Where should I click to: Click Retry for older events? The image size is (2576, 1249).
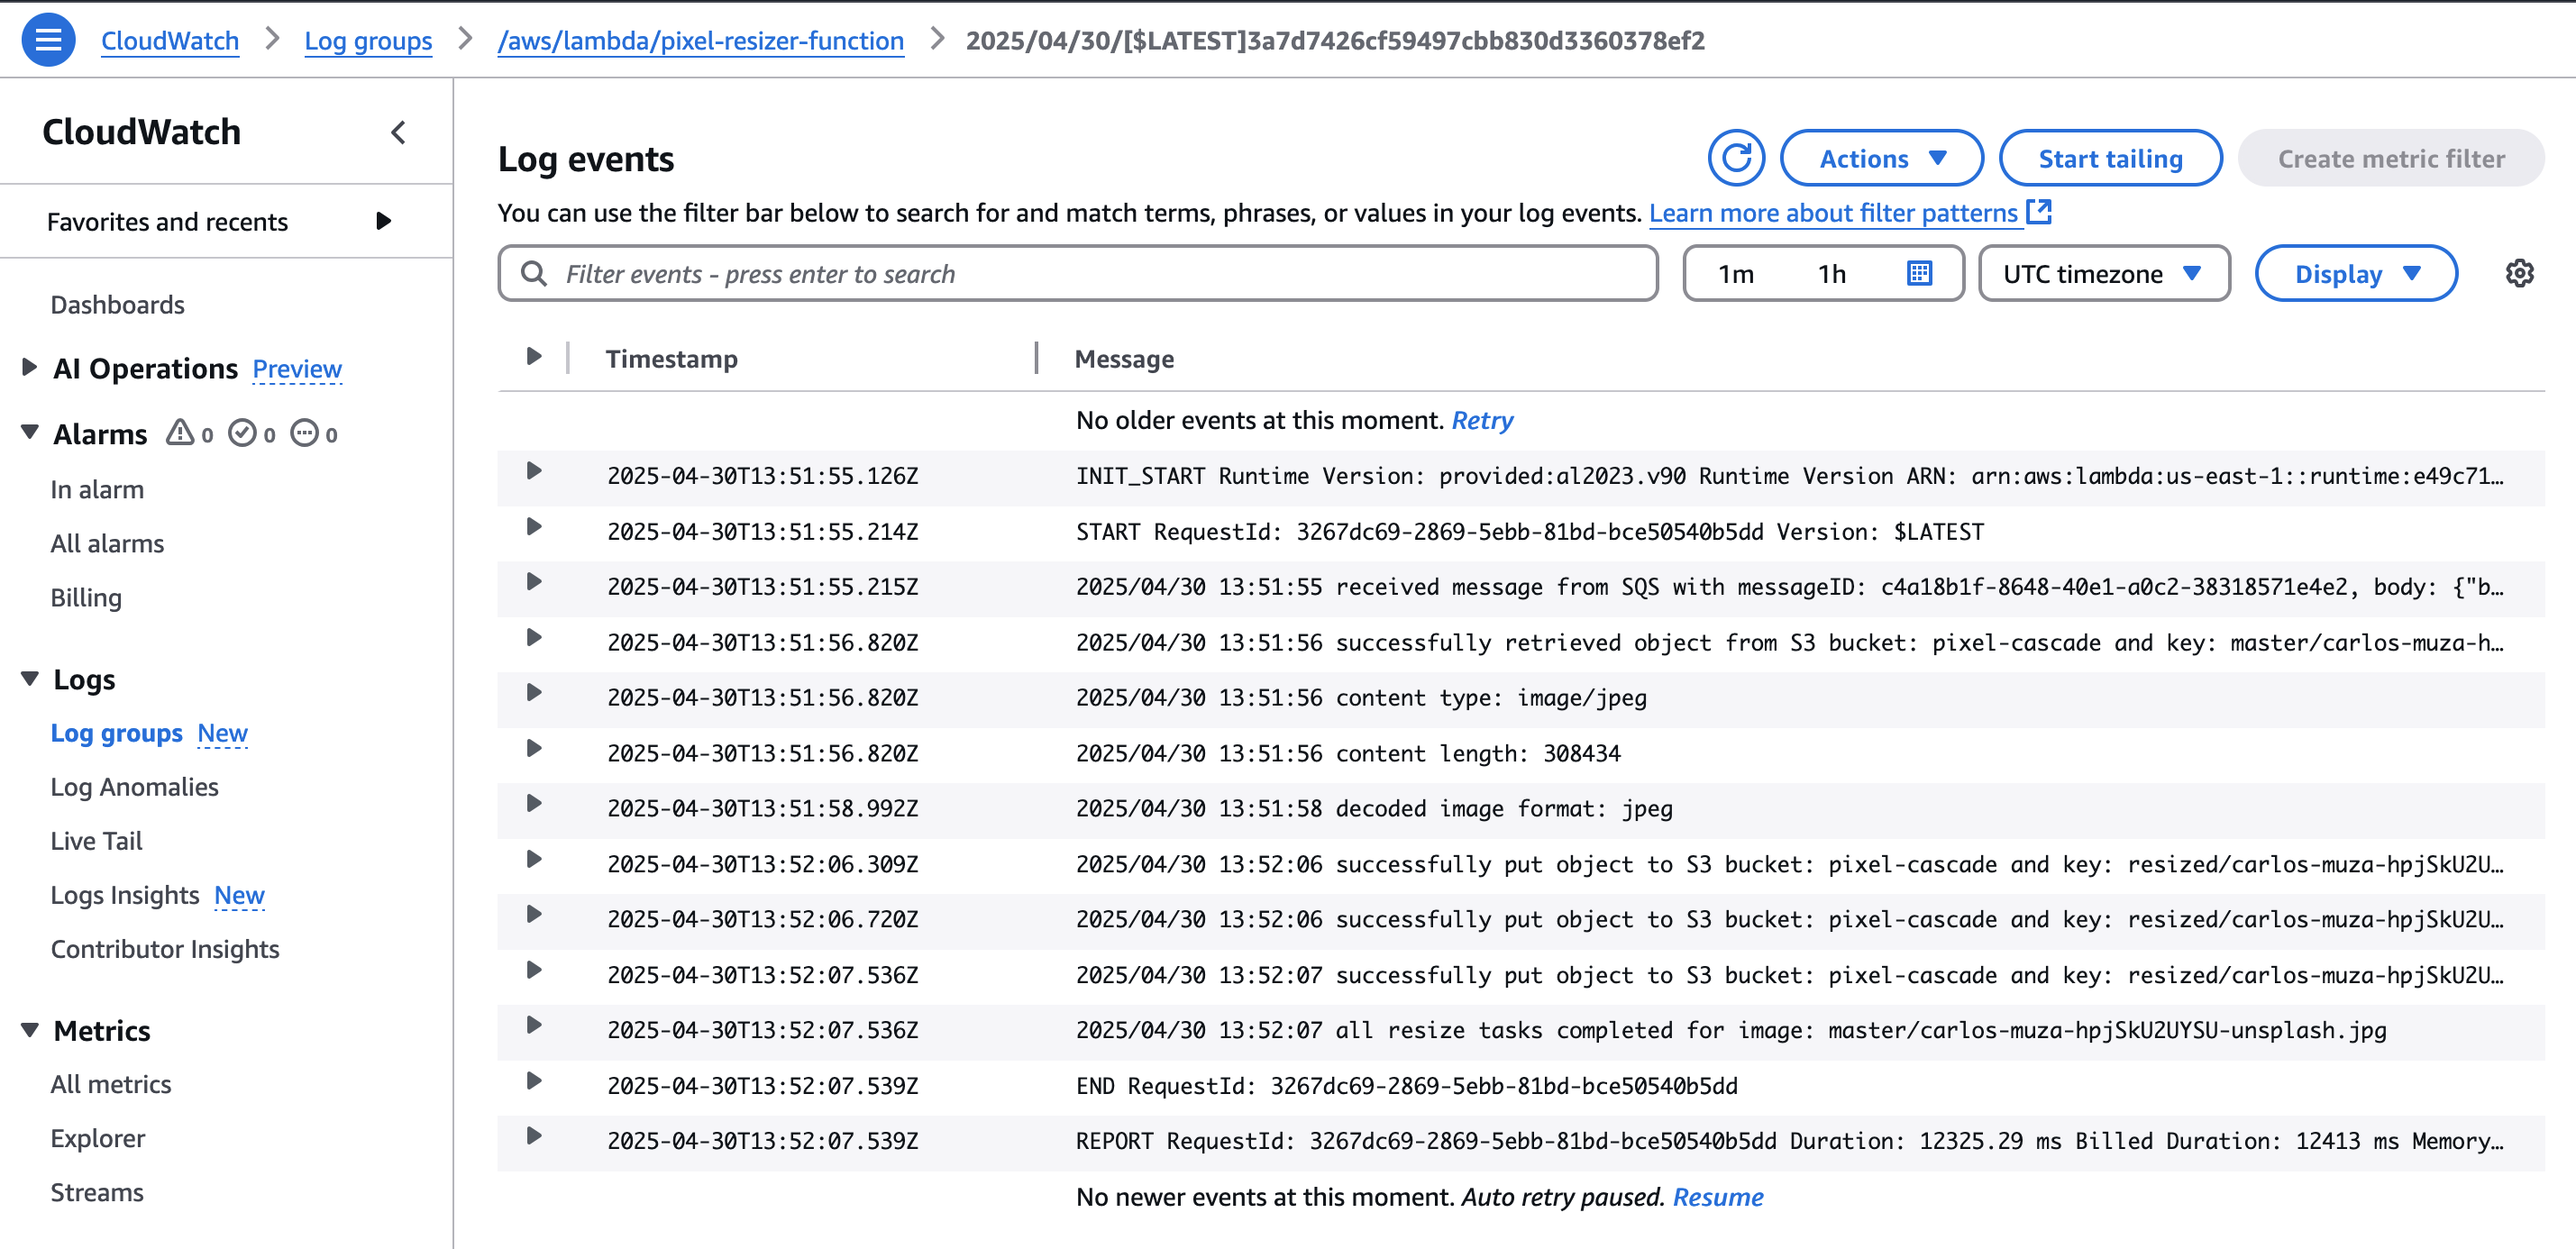coord(1482,420)
